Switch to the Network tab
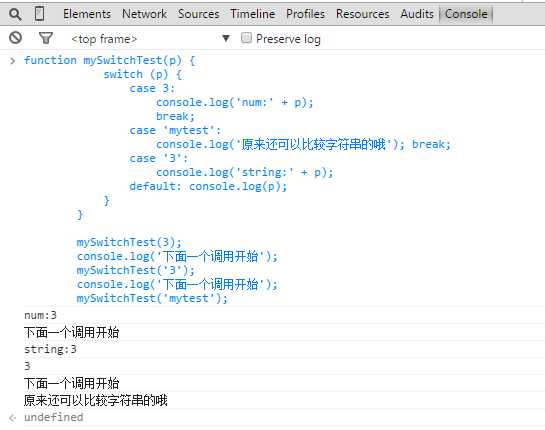 click(144, 14)
